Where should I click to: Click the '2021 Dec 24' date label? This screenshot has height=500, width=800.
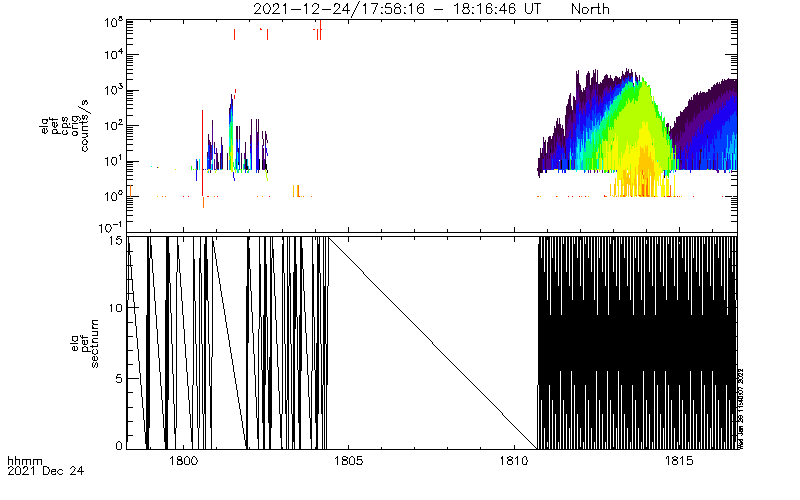(45, 471)
